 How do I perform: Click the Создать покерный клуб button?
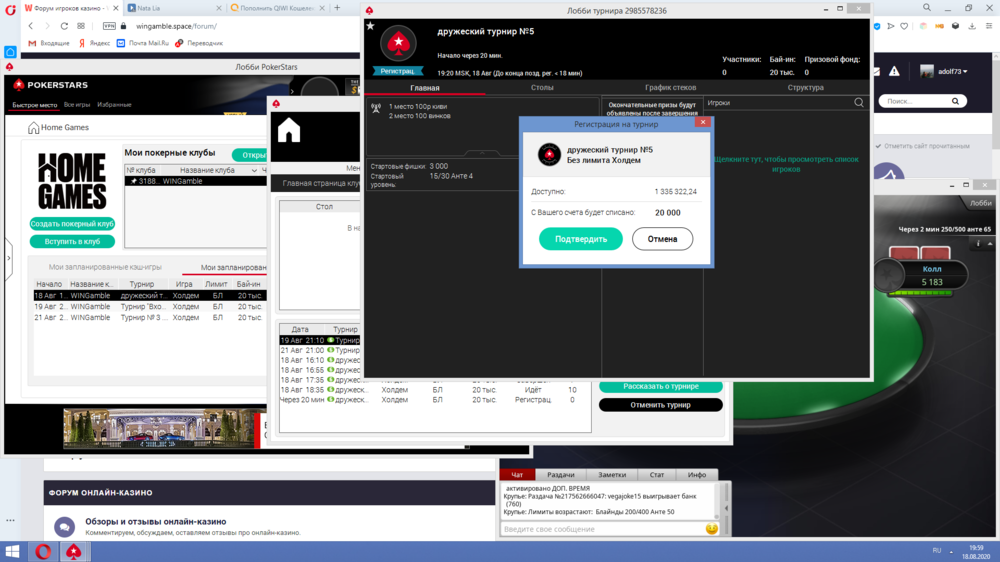(x=72, y=224)
